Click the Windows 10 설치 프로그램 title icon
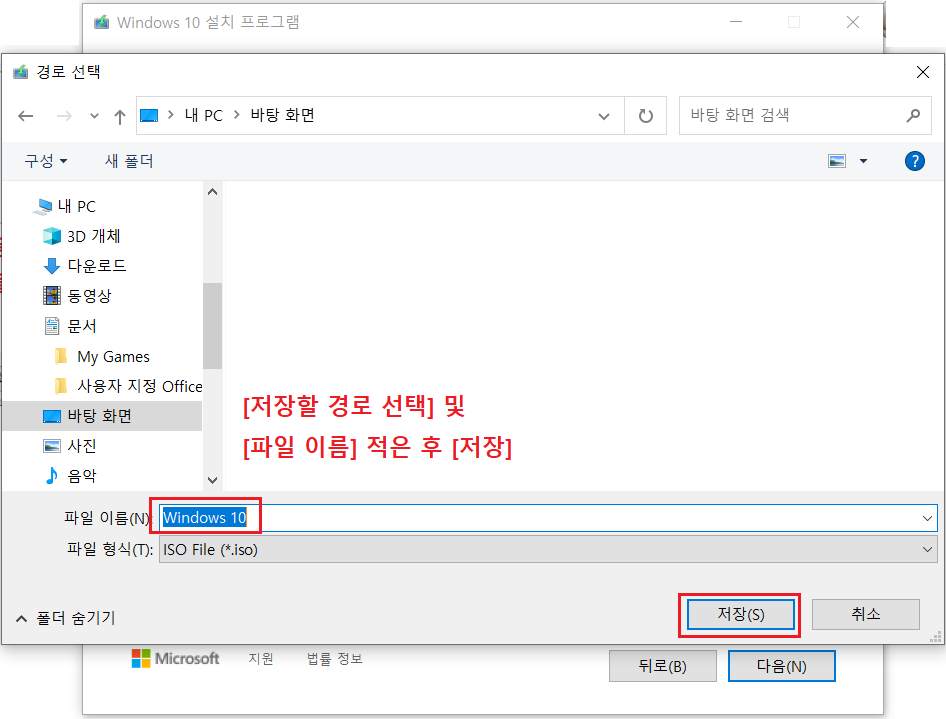This screenshot has height=719, width=946. click(x=101, y=22)
